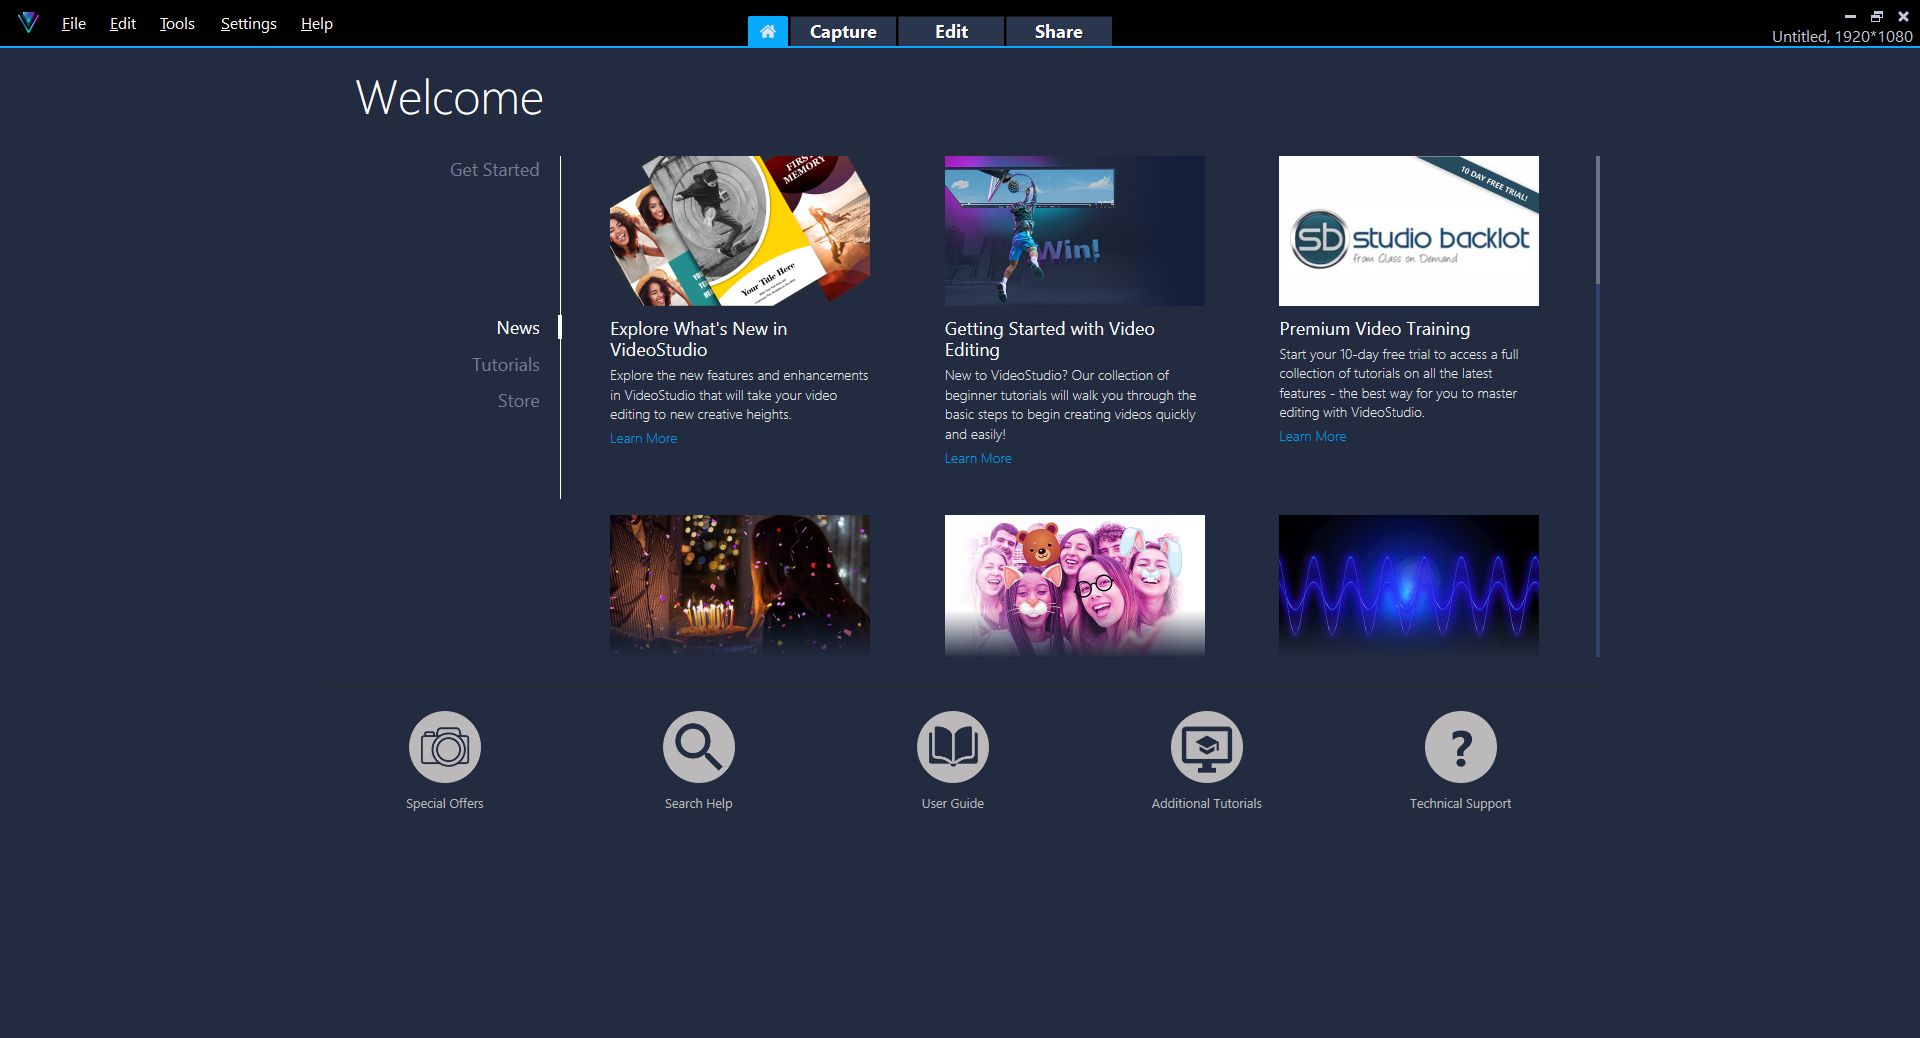The image size is (1920, 1038).
Task: Click Learn More under Premium Video Training
Action: [1312, 437]
